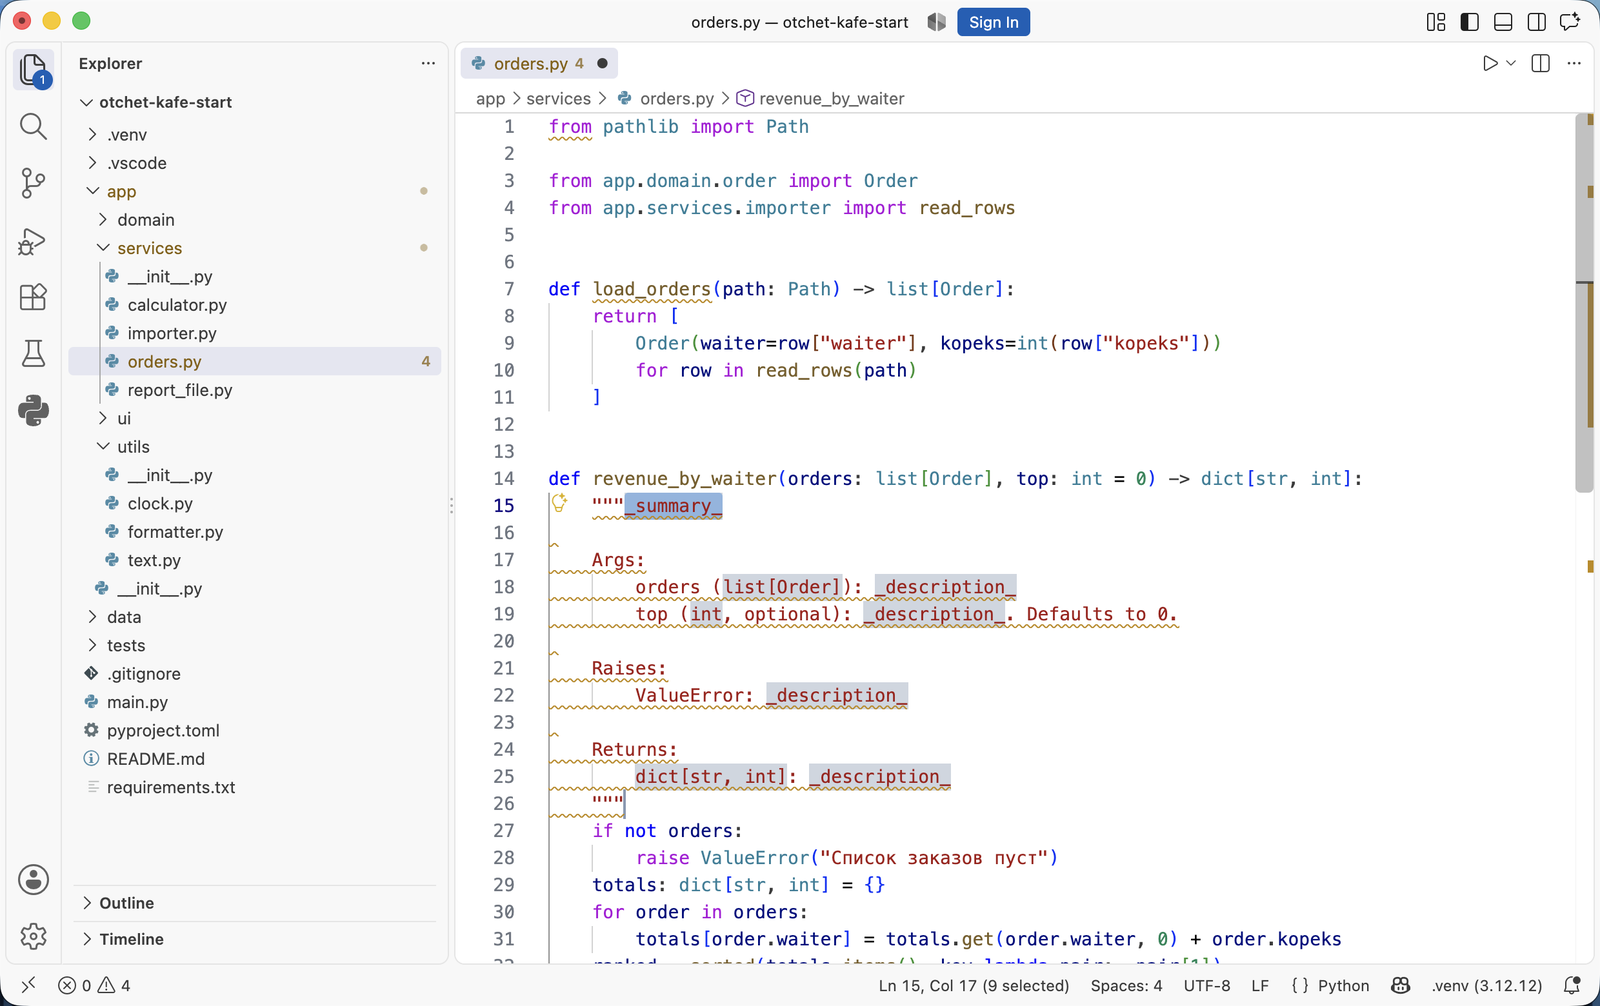Expand the domain folder
The height and width of the screenshot is (1006, 1600).
pos(146,220)
